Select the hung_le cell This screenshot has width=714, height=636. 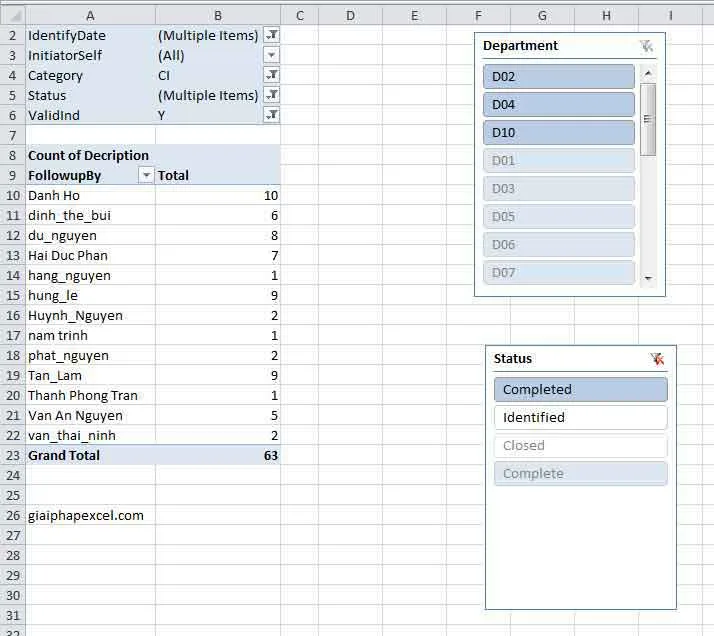coord(90,295)
